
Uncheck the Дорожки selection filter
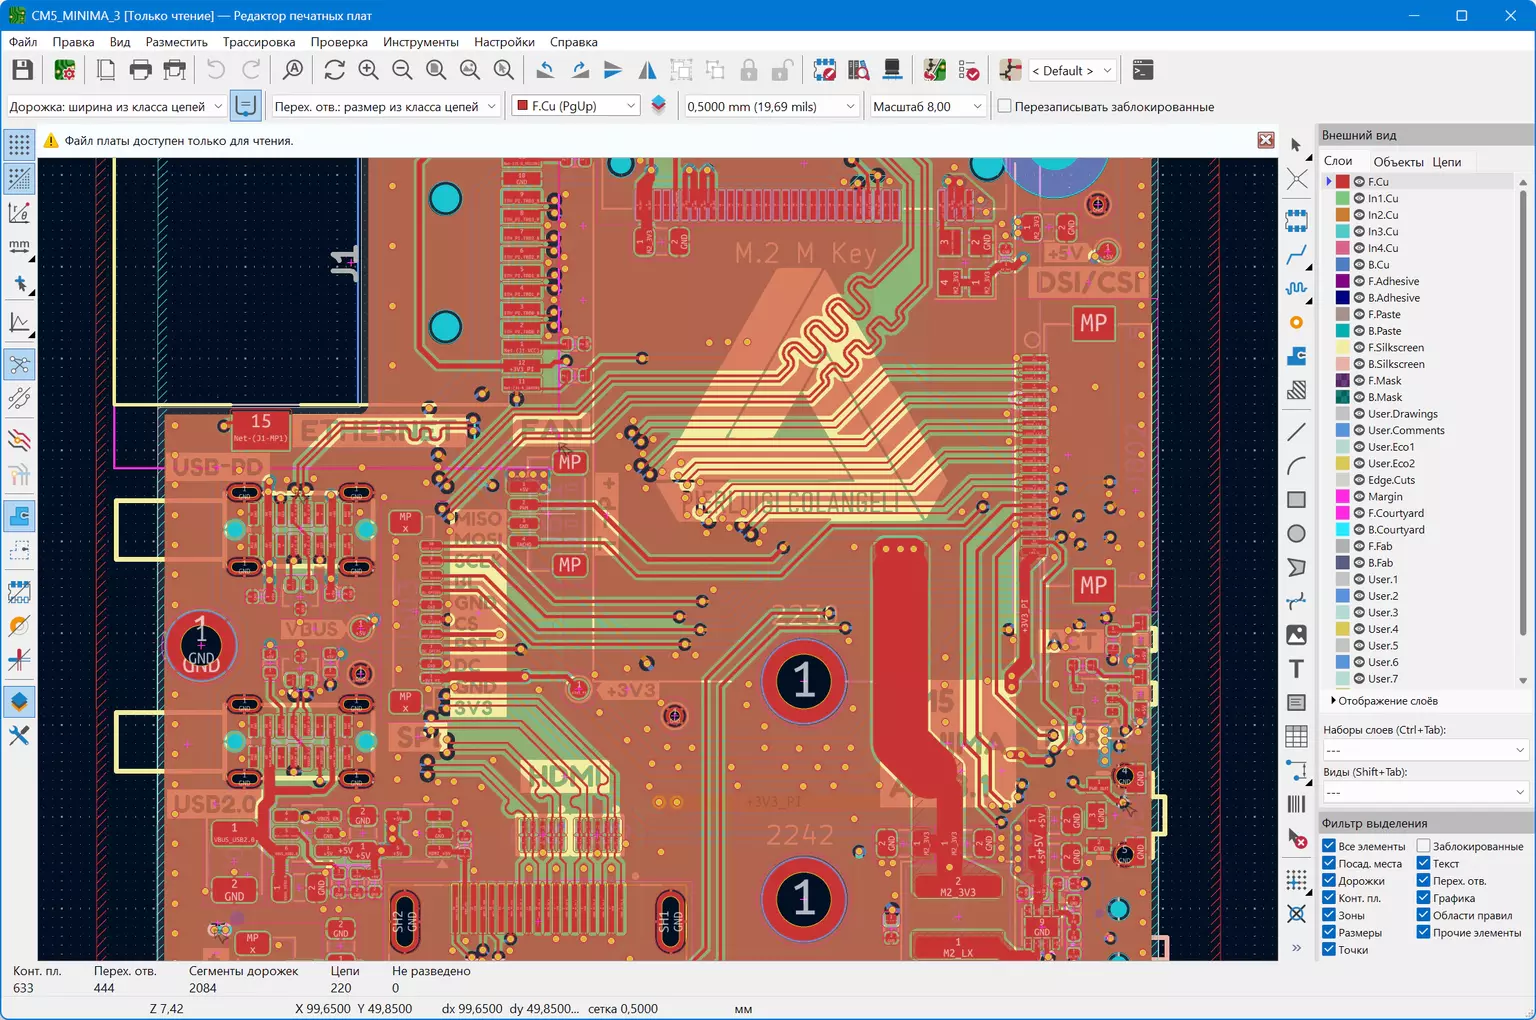[1329, 881]
